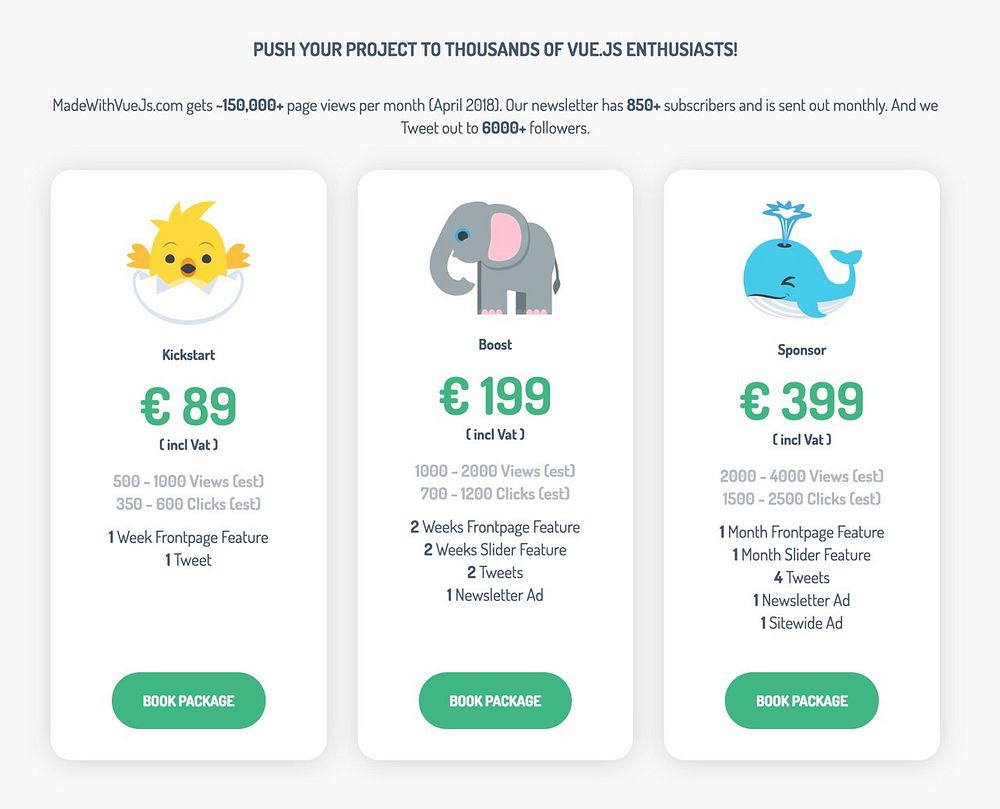
Task: Click the € 199 price
Action: pos(495,396)
